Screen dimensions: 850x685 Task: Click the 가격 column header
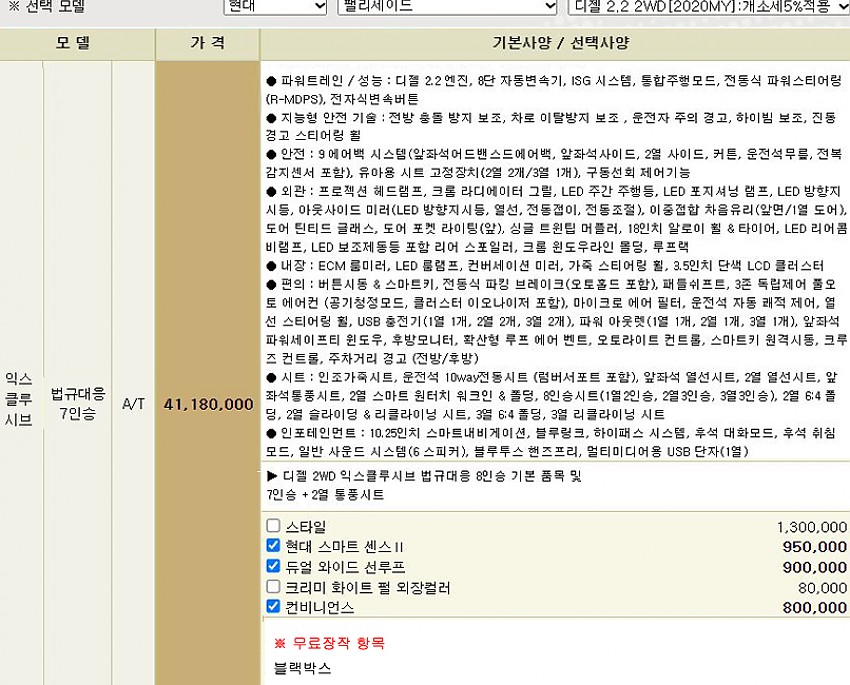pos(207,44)
